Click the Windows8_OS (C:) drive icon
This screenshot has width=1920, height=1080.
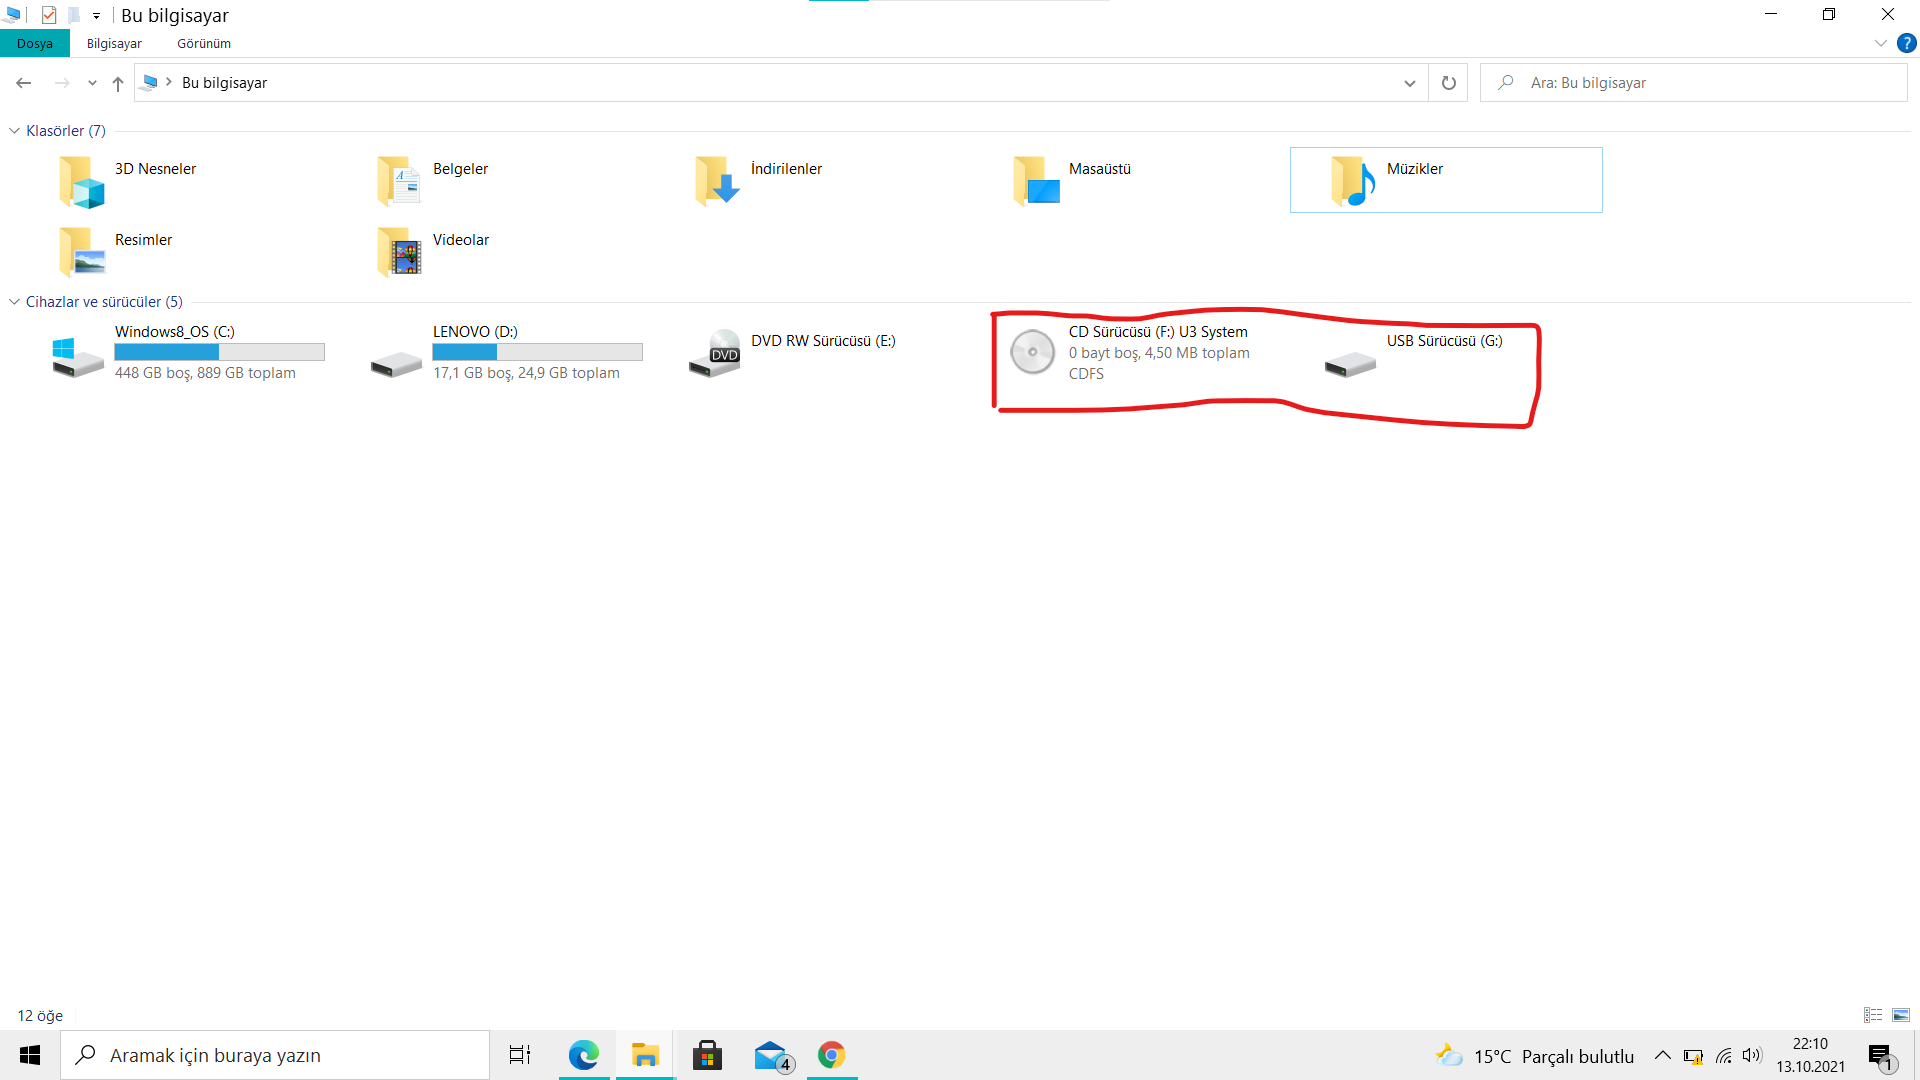tap(78, 356)
